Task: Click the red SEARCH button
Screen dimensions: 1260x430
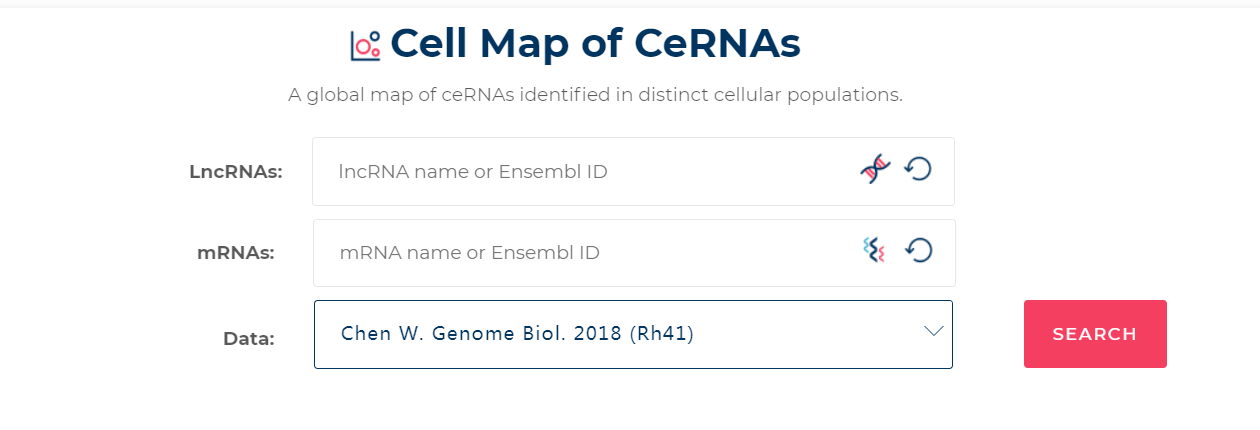Action: 1095,334
